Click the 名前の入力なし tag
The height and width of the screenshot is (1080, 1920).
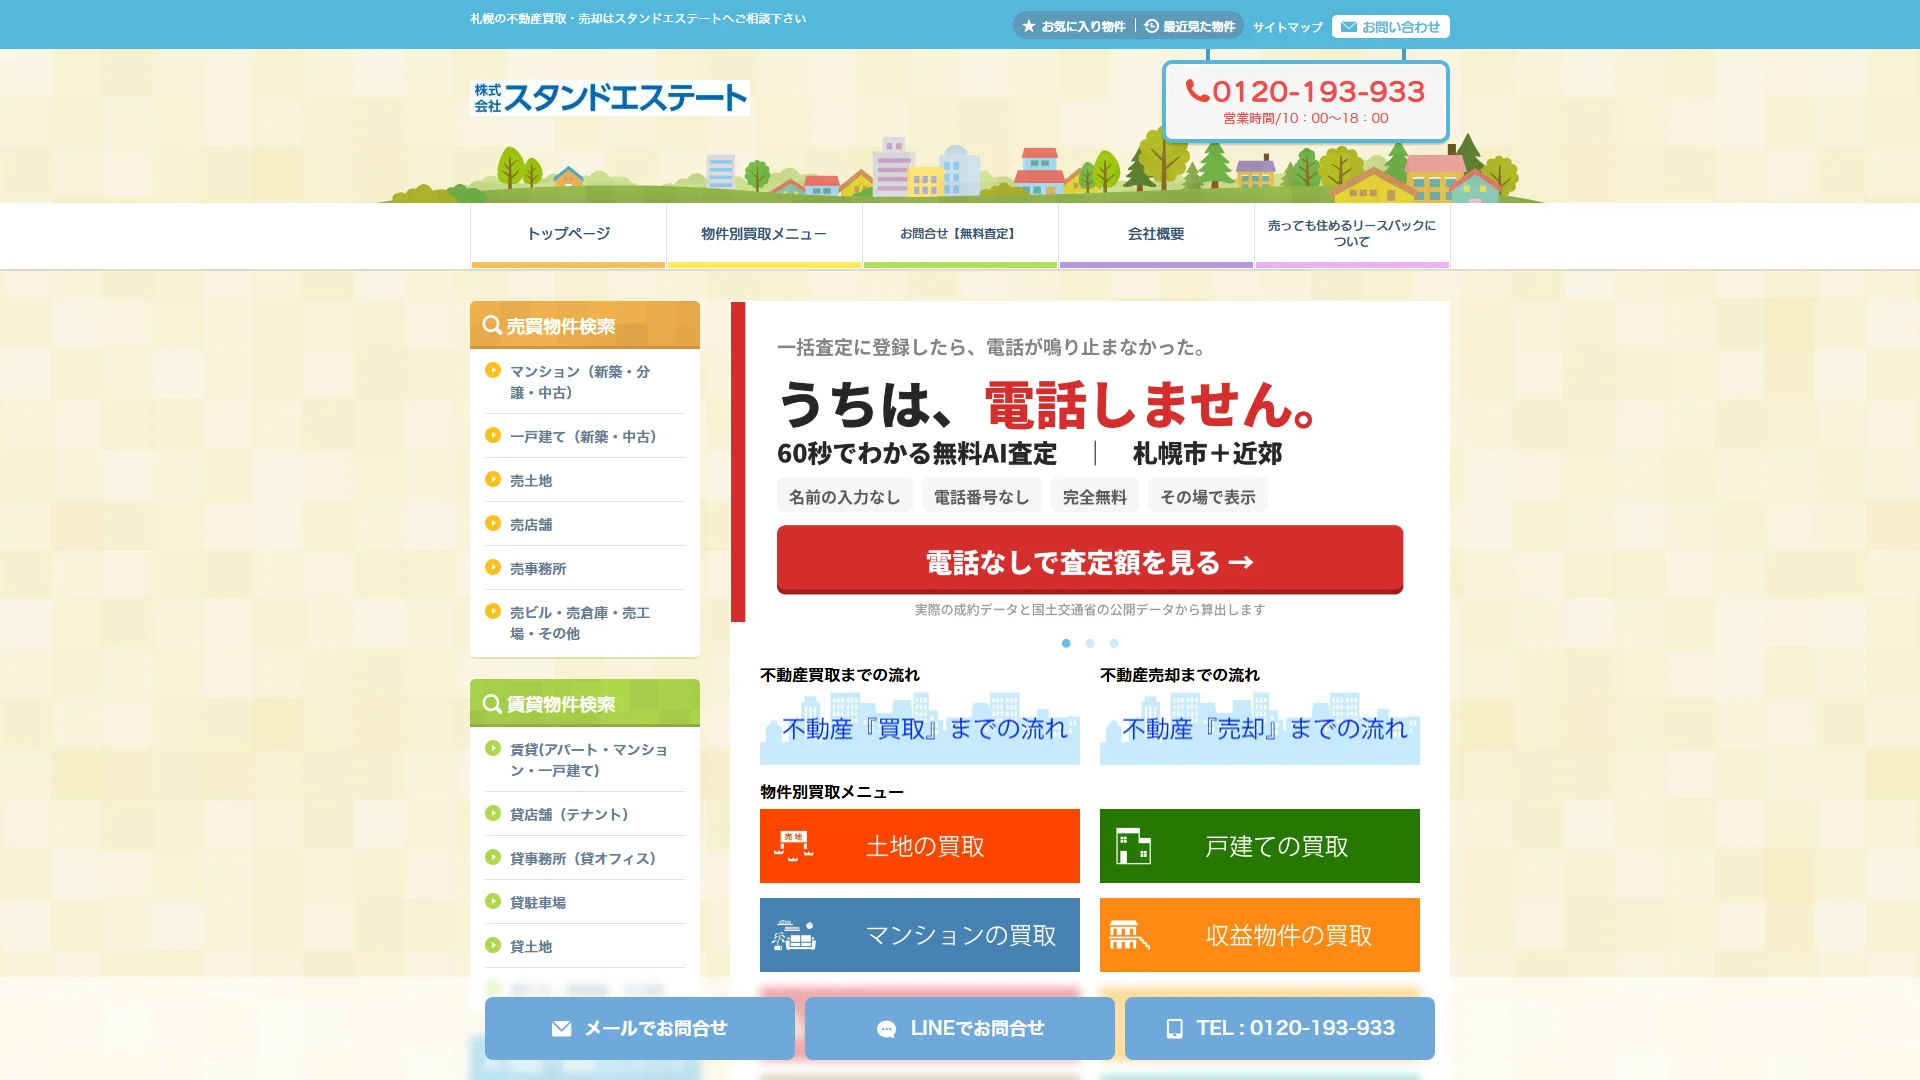(845, 496)
